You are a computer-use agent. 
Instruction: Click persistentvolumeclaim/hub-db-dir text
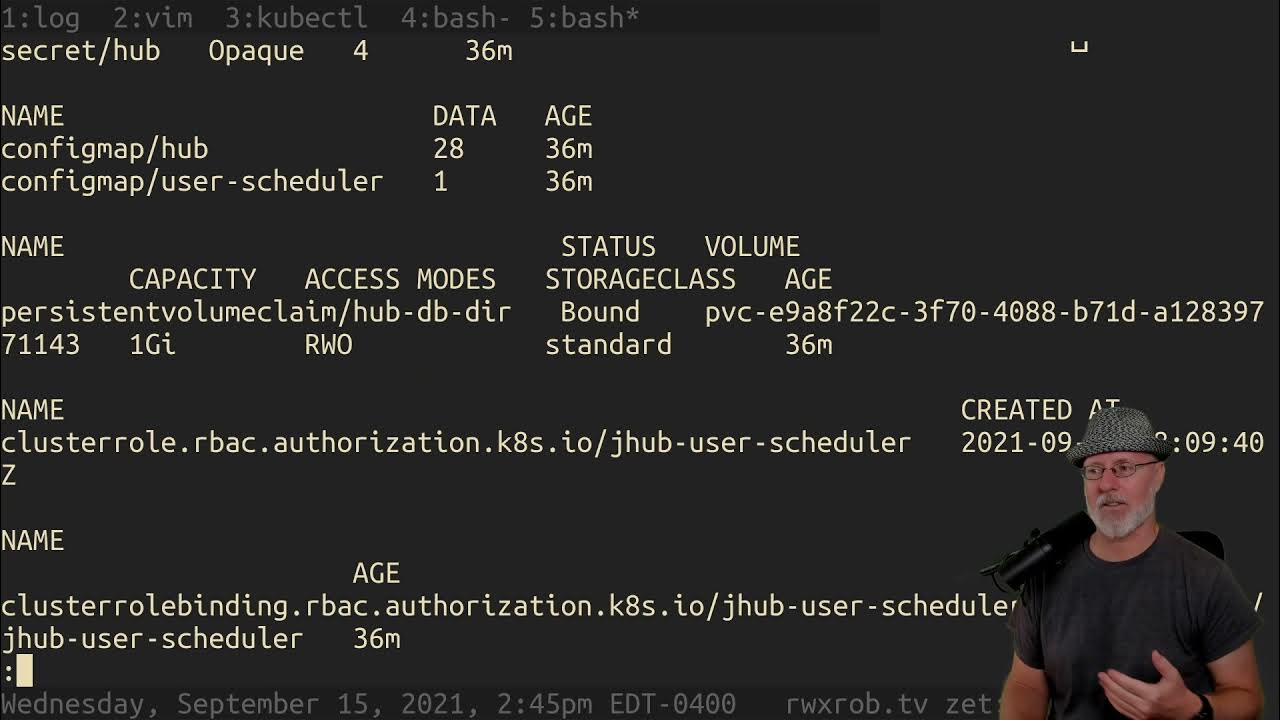point(256,312)
